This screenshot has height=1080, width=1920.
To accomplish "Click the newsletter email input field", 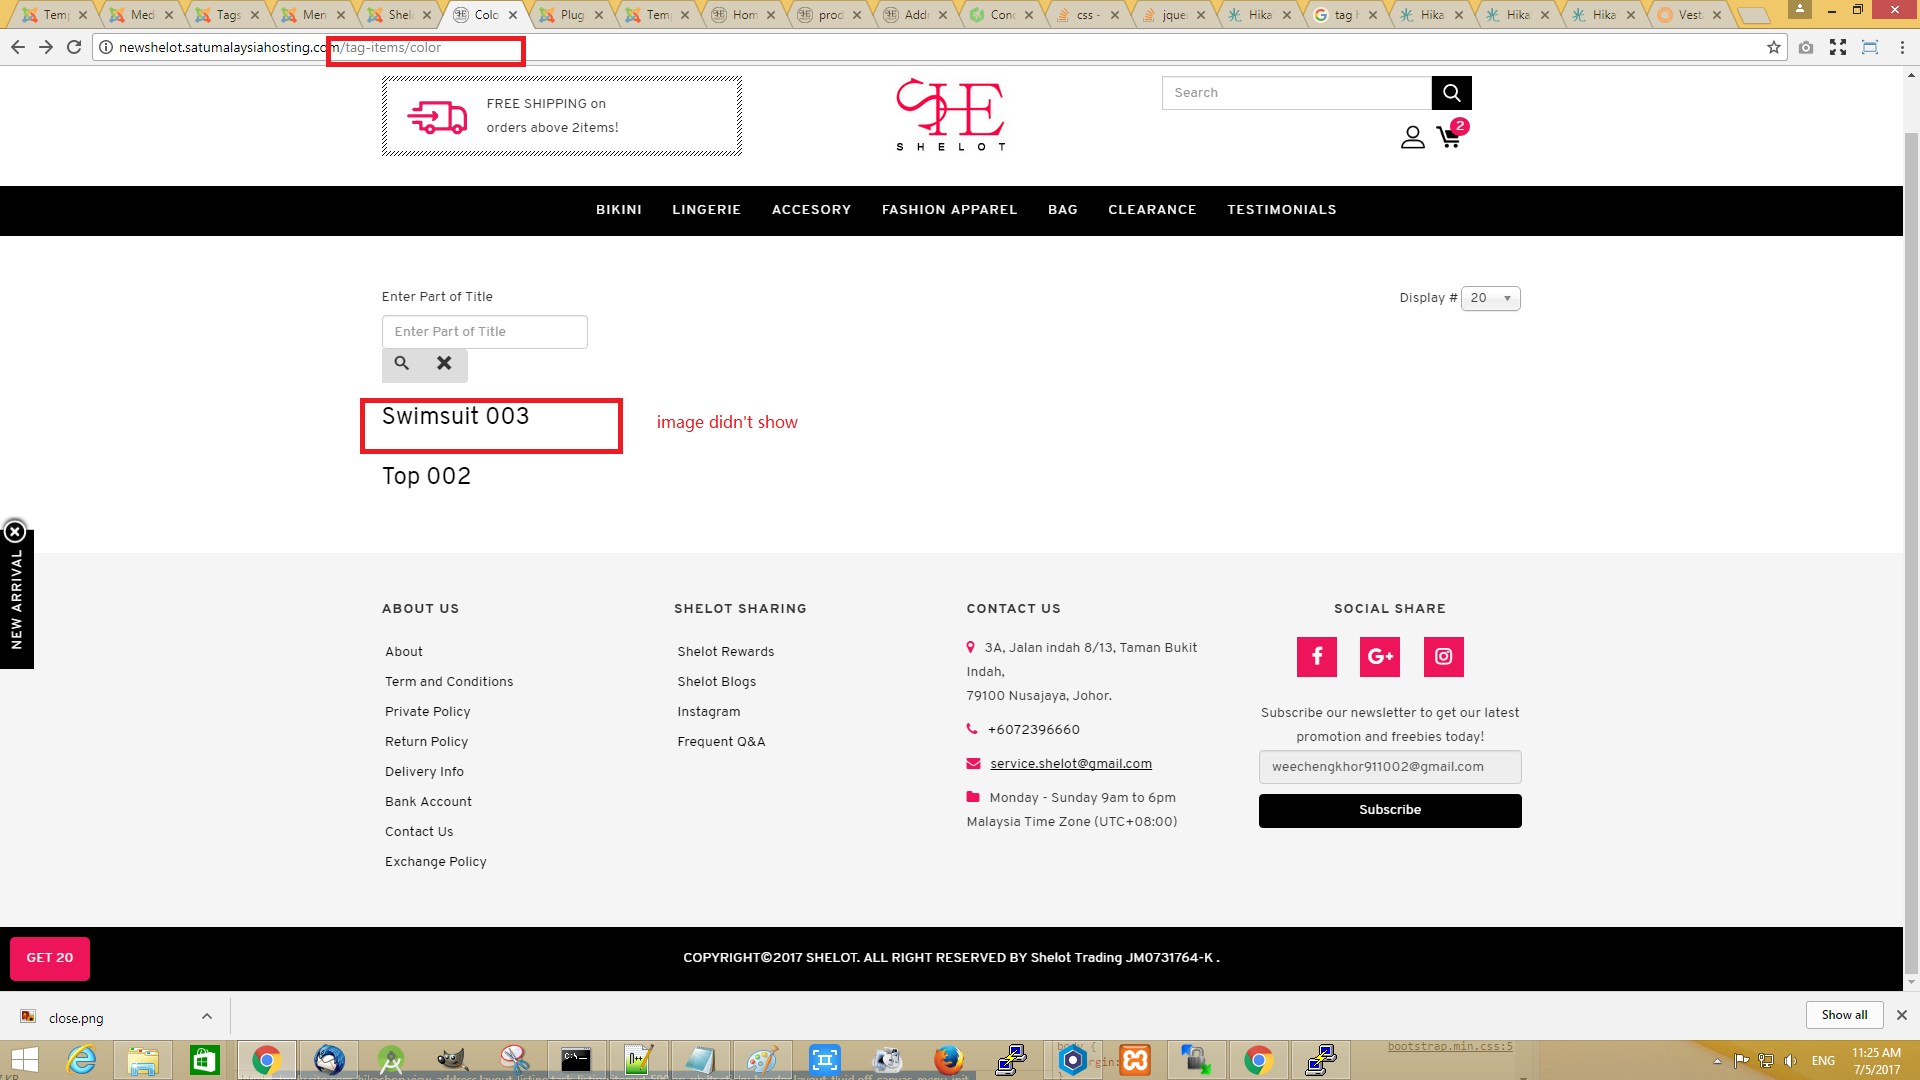I will coord(1390,767).
